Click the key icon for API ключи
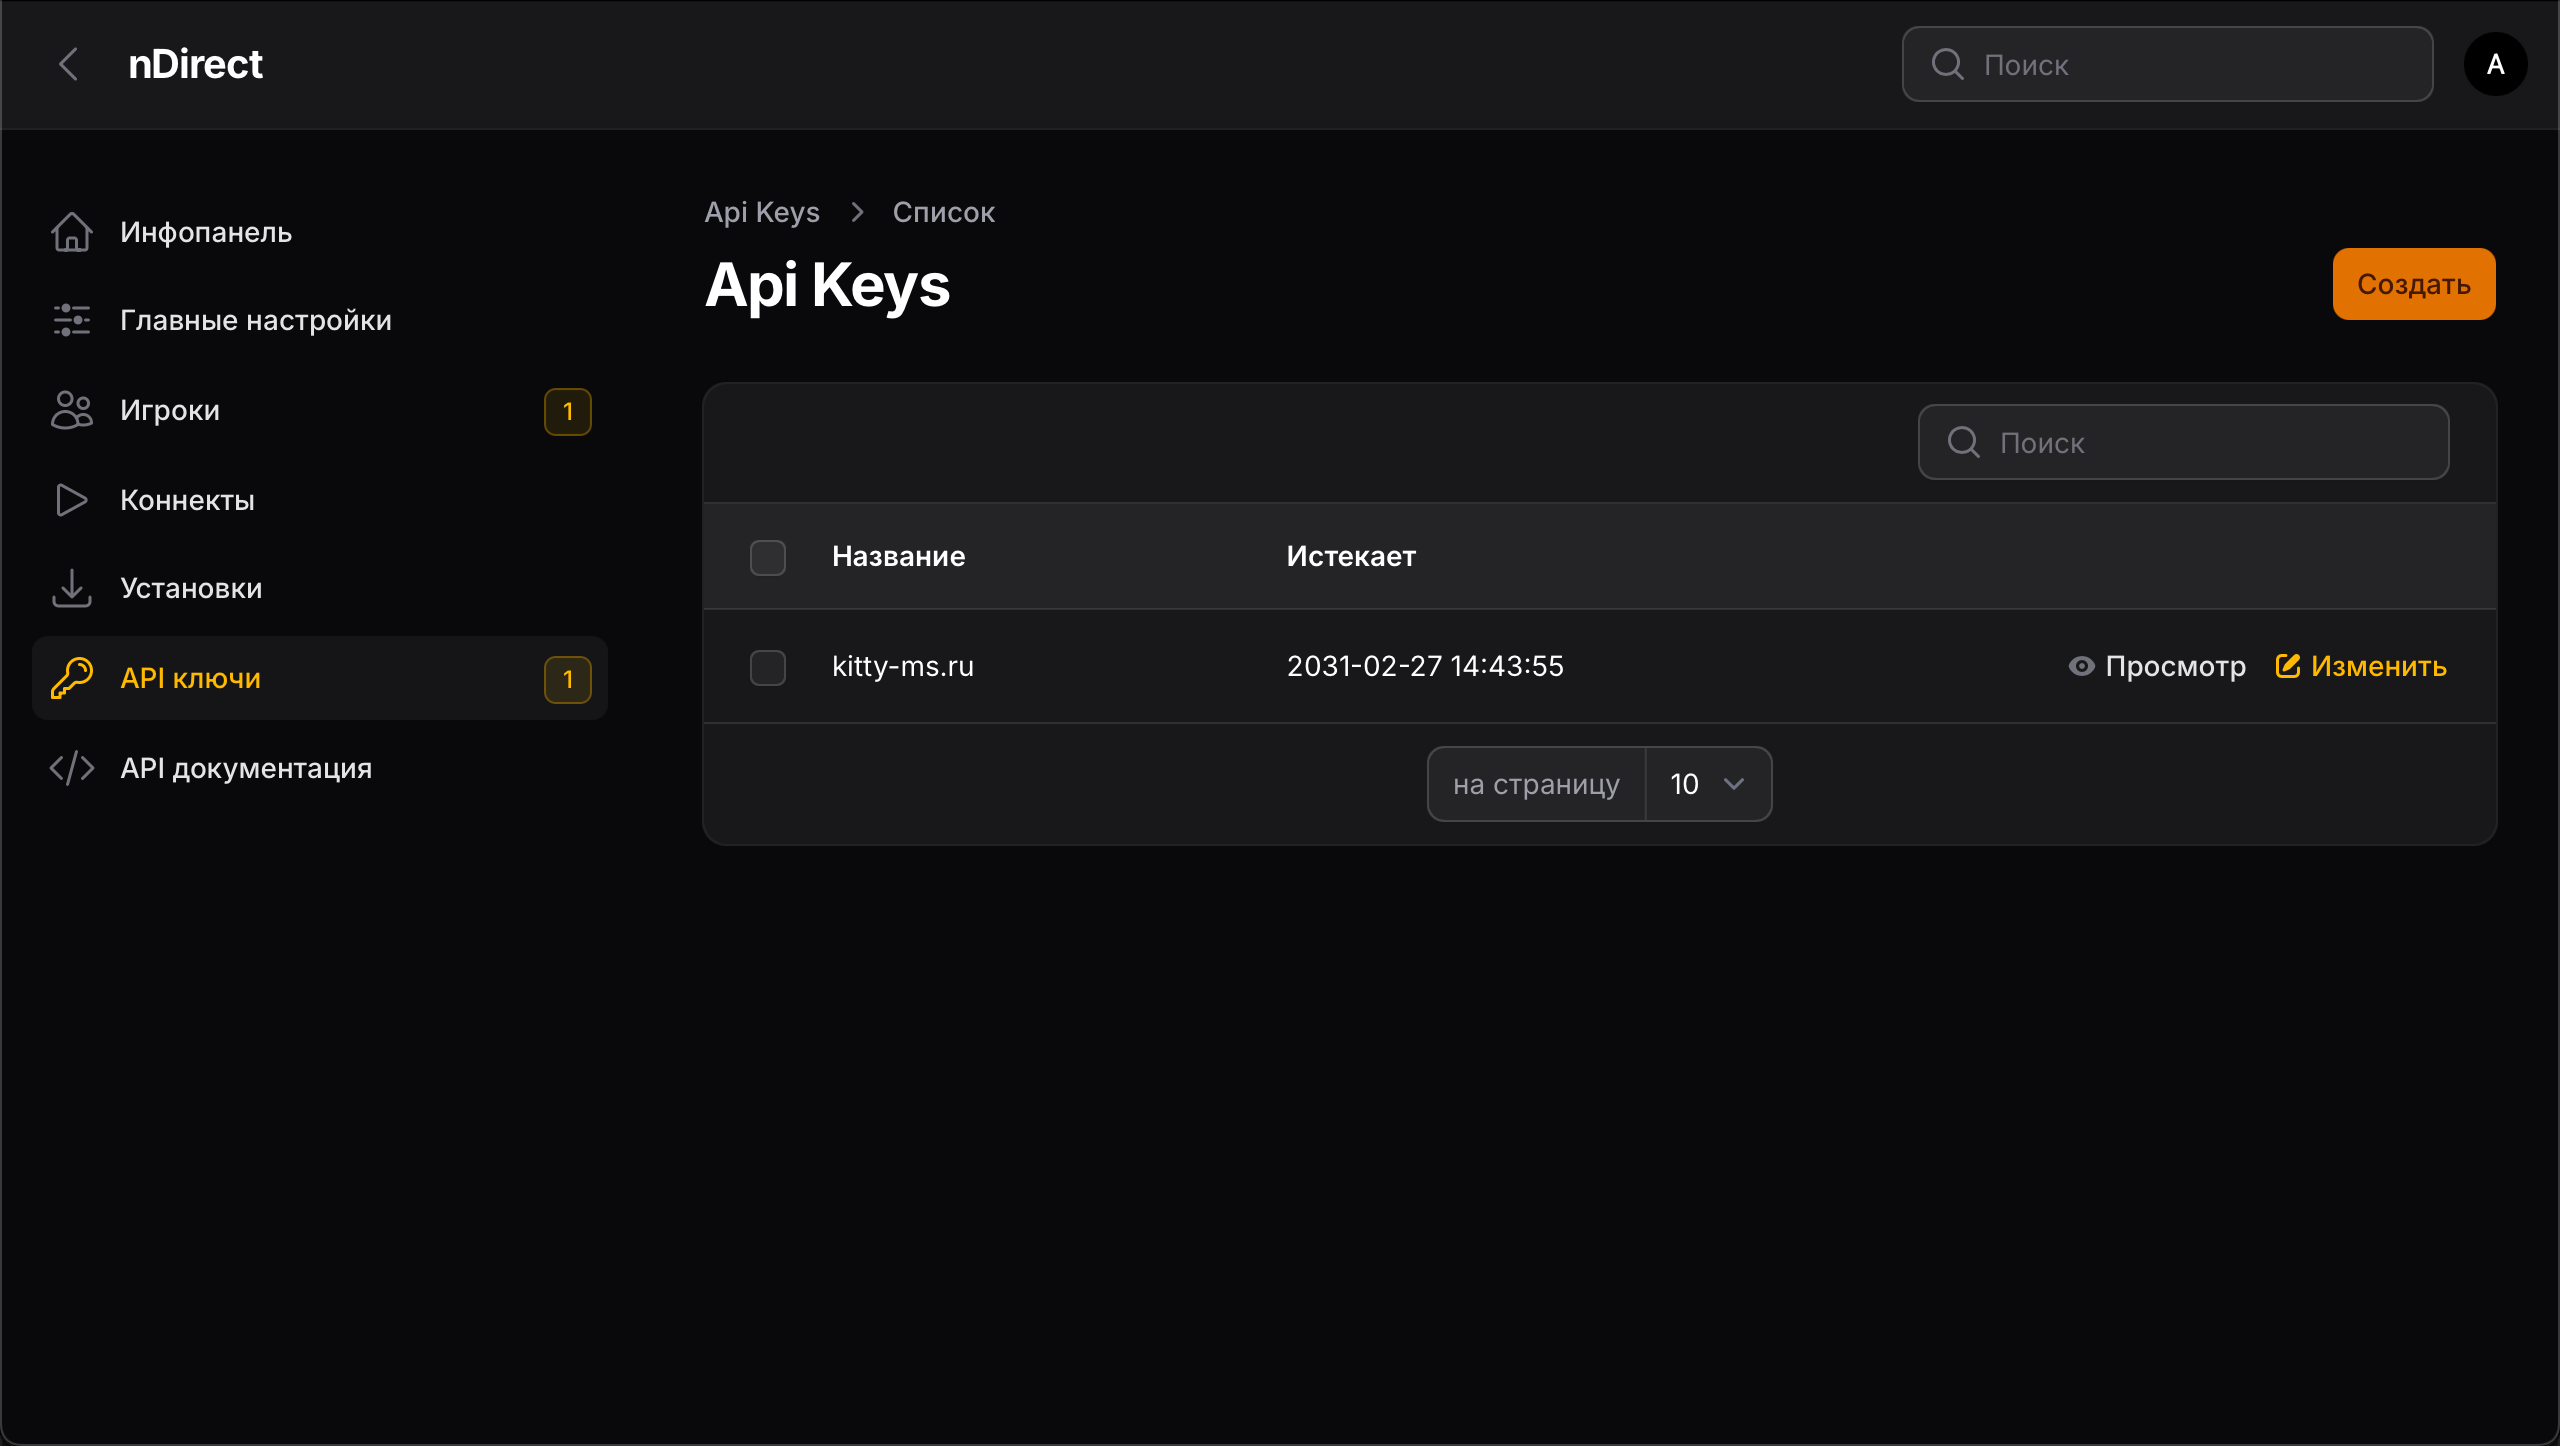 point(72,678)
